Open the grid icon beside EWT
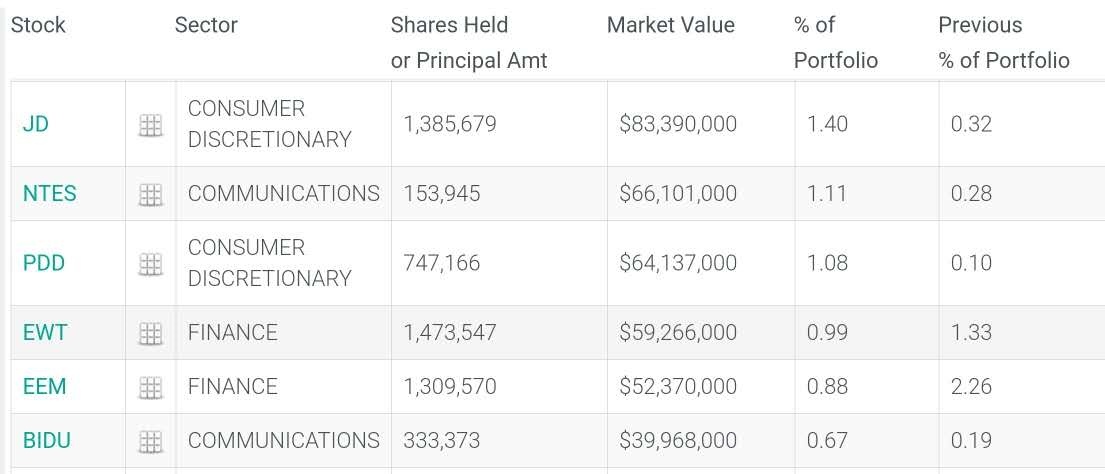The image size is (1105, 474). coord(150,333)
